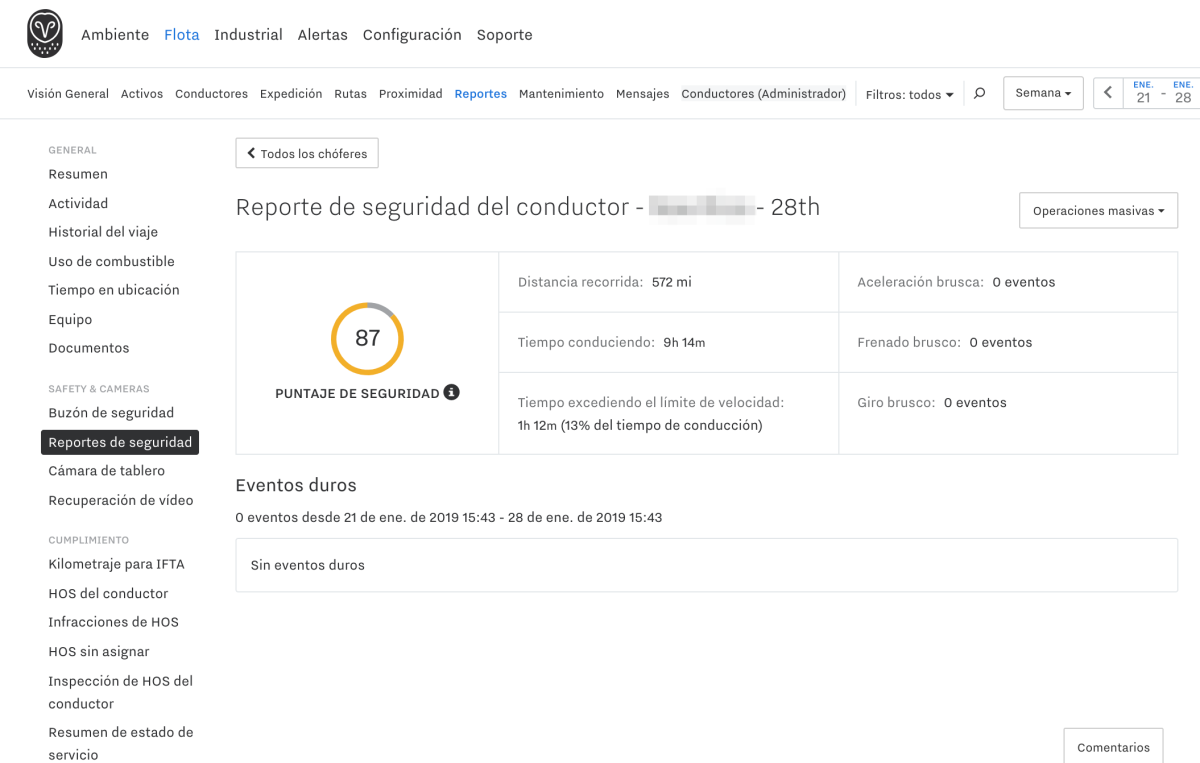Open Configuración top menu
1200x763 pixels.
[412, 34]
